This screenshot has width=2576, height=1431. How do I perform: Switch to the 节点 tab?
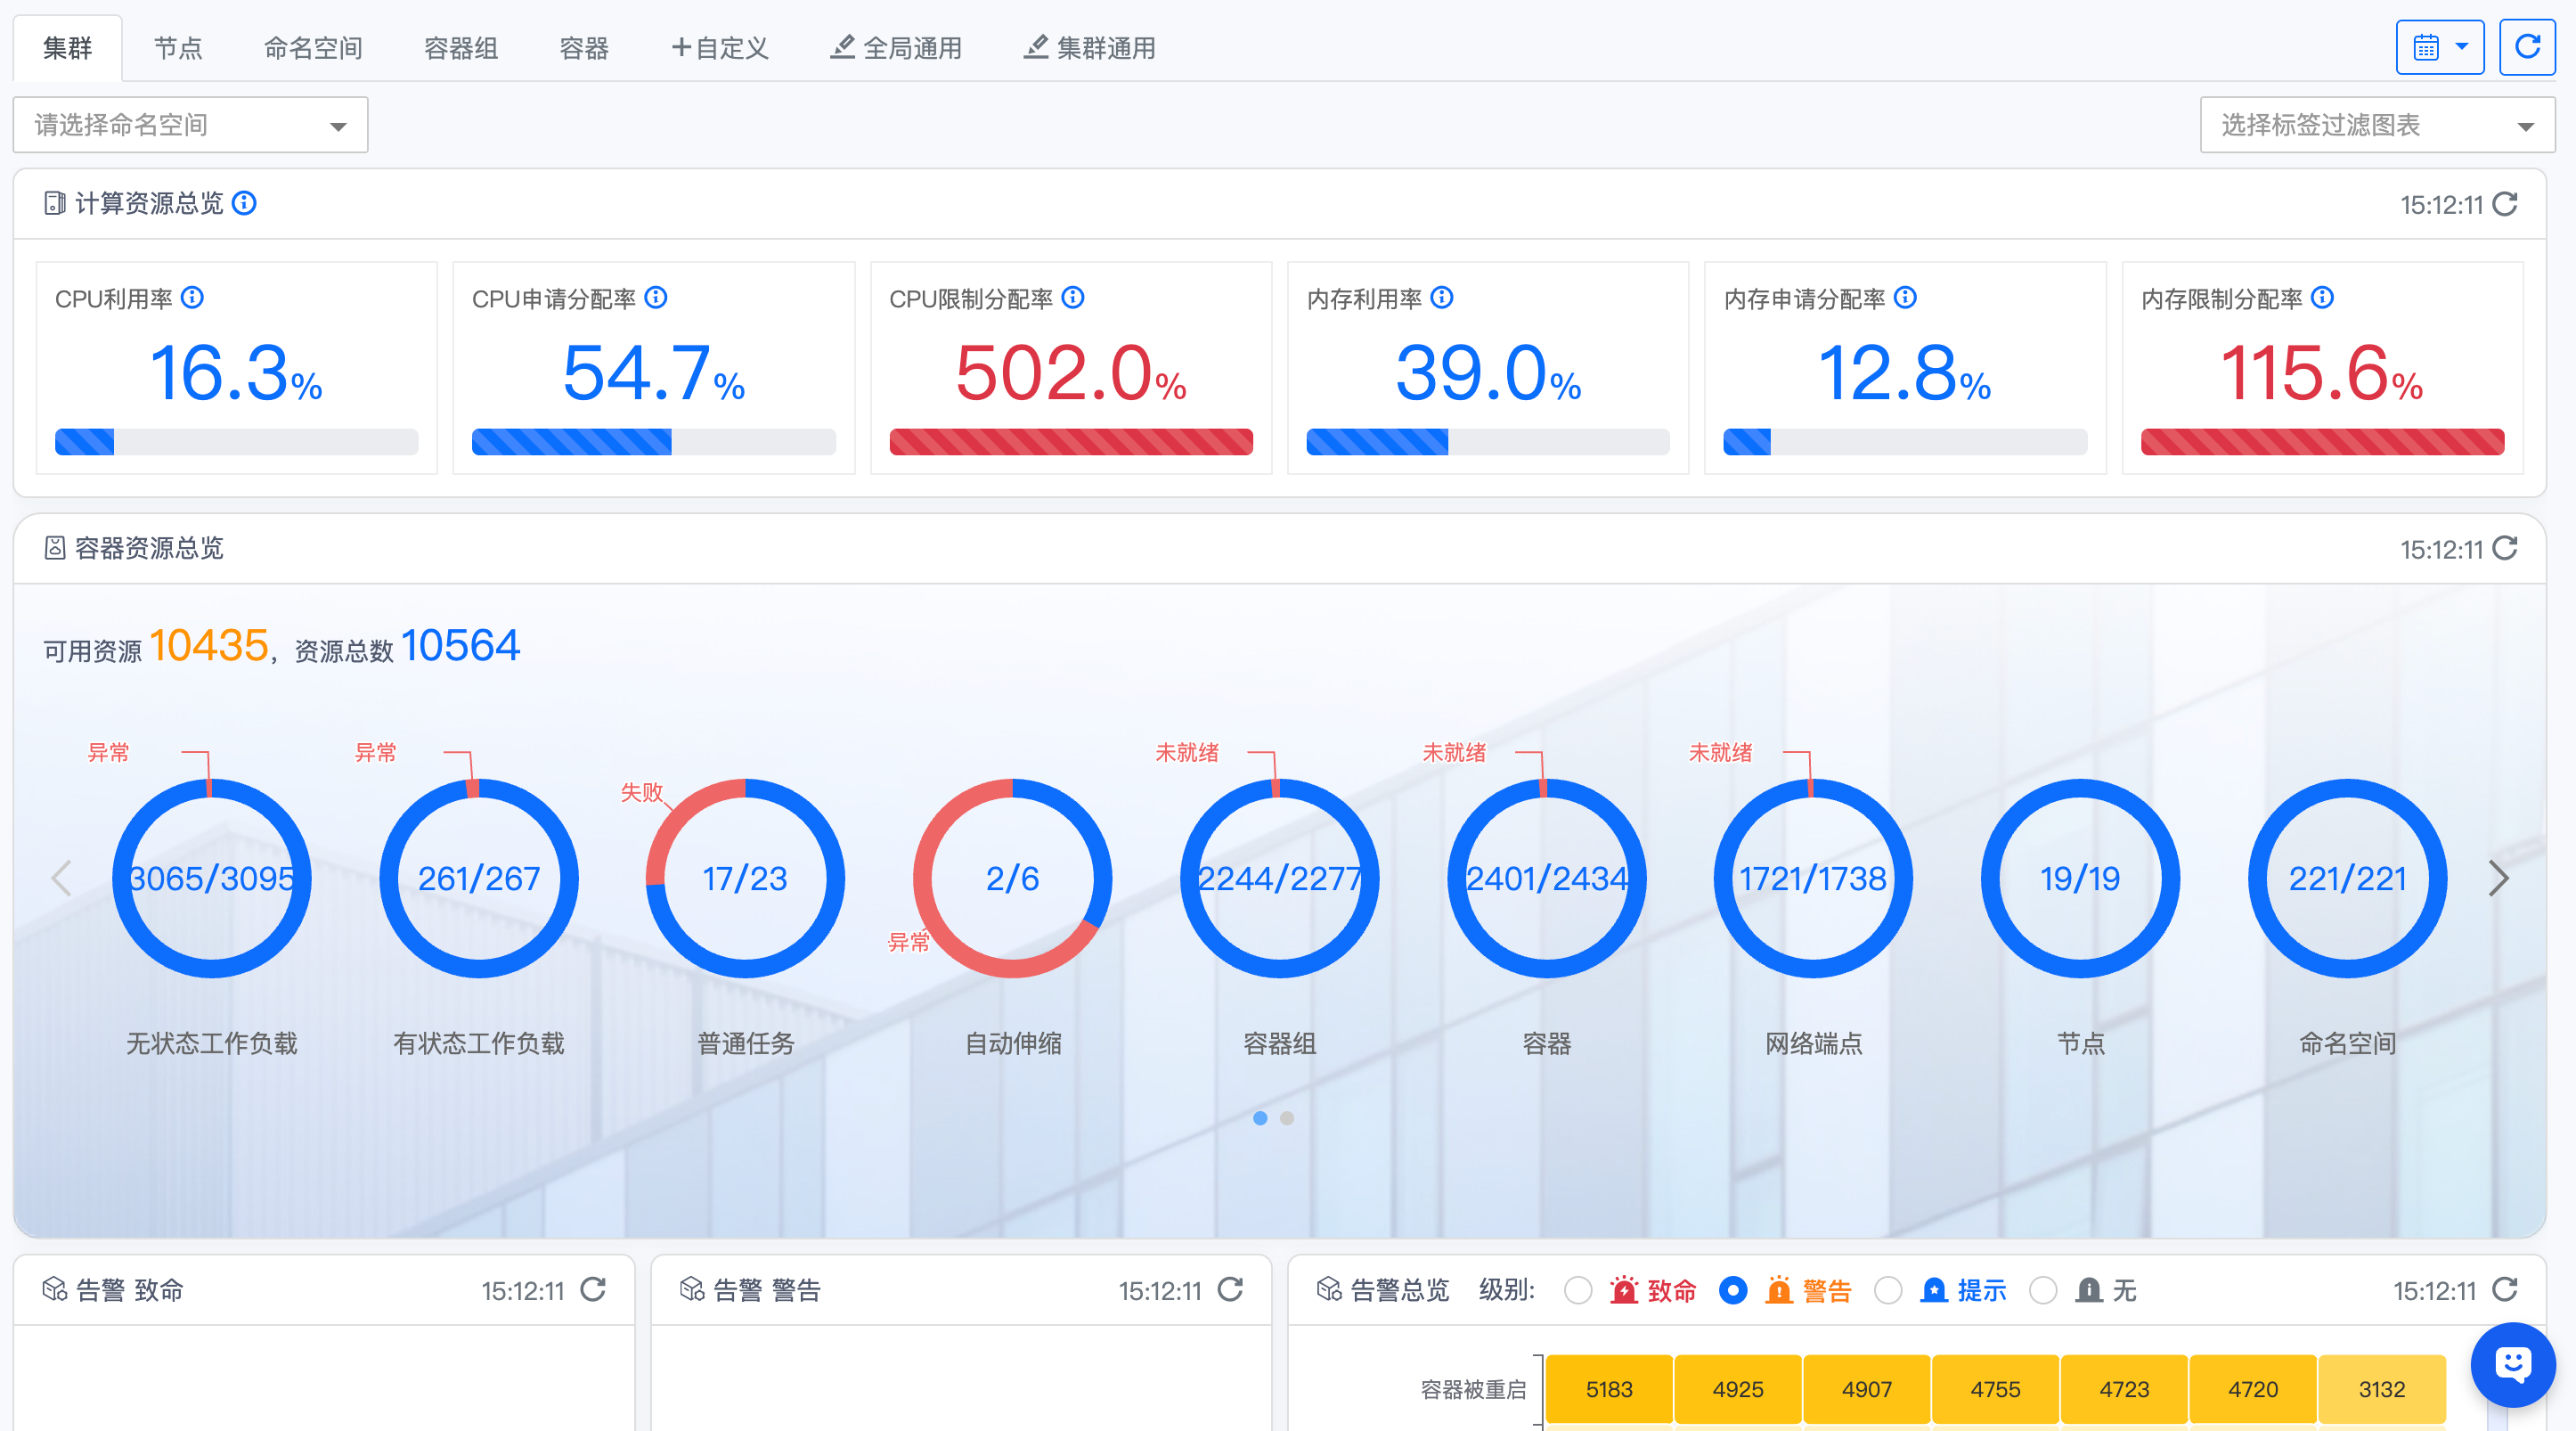pos(178,48)
